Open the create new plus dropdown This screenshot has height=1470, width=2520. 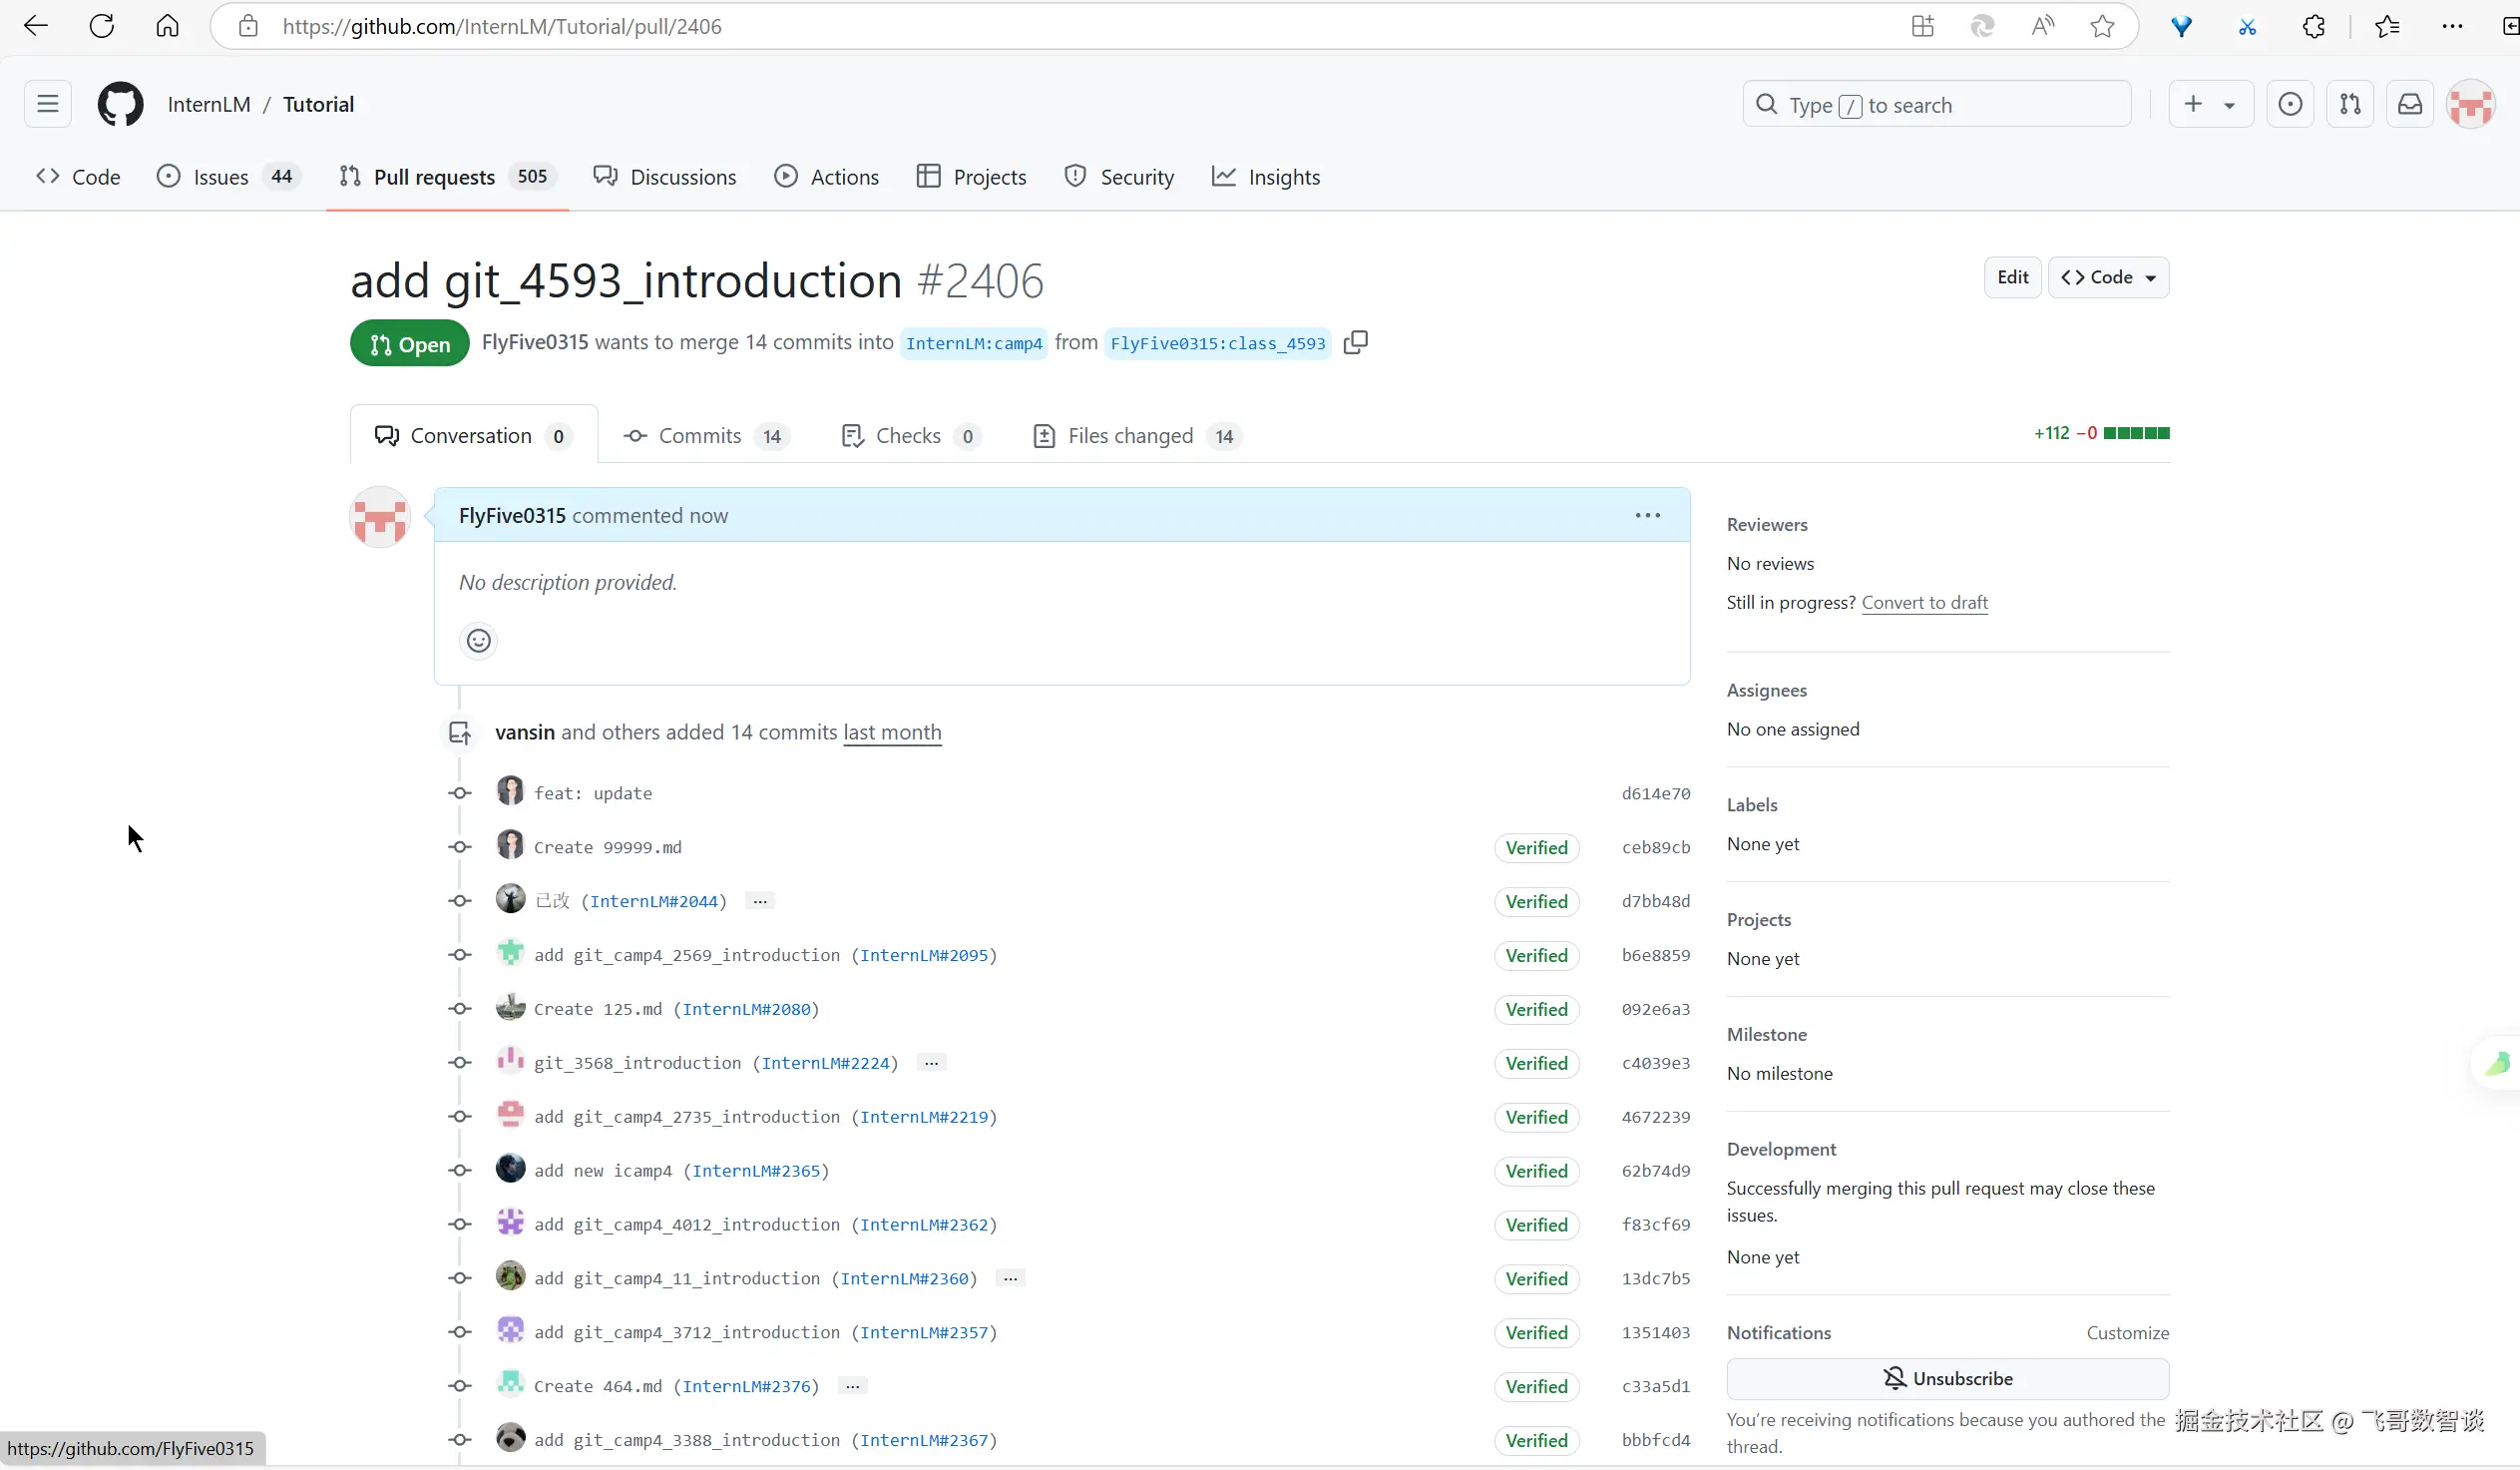(2210, 104)
